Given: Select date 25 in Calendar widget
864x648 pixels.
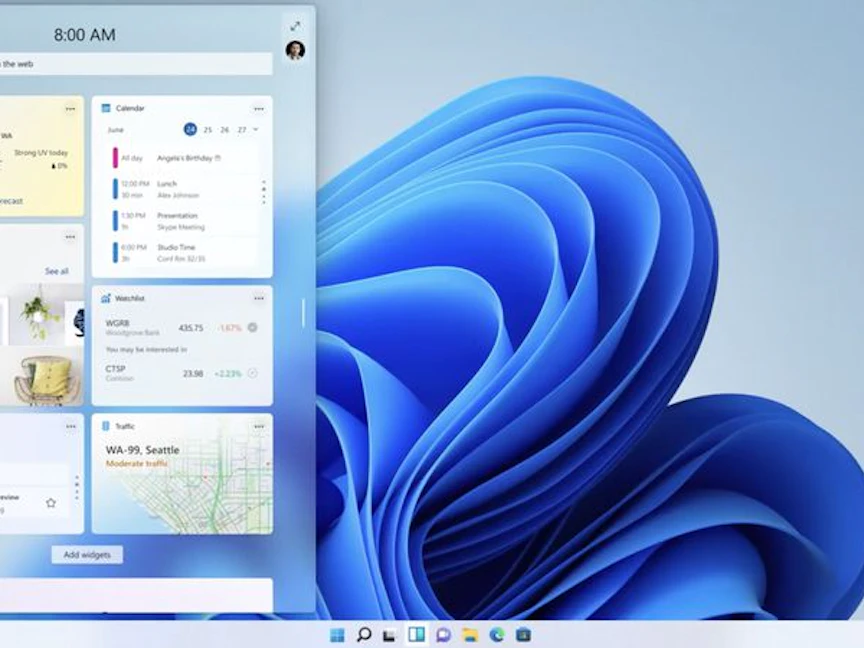Looking at the screenshot, I should coord(208,129).
